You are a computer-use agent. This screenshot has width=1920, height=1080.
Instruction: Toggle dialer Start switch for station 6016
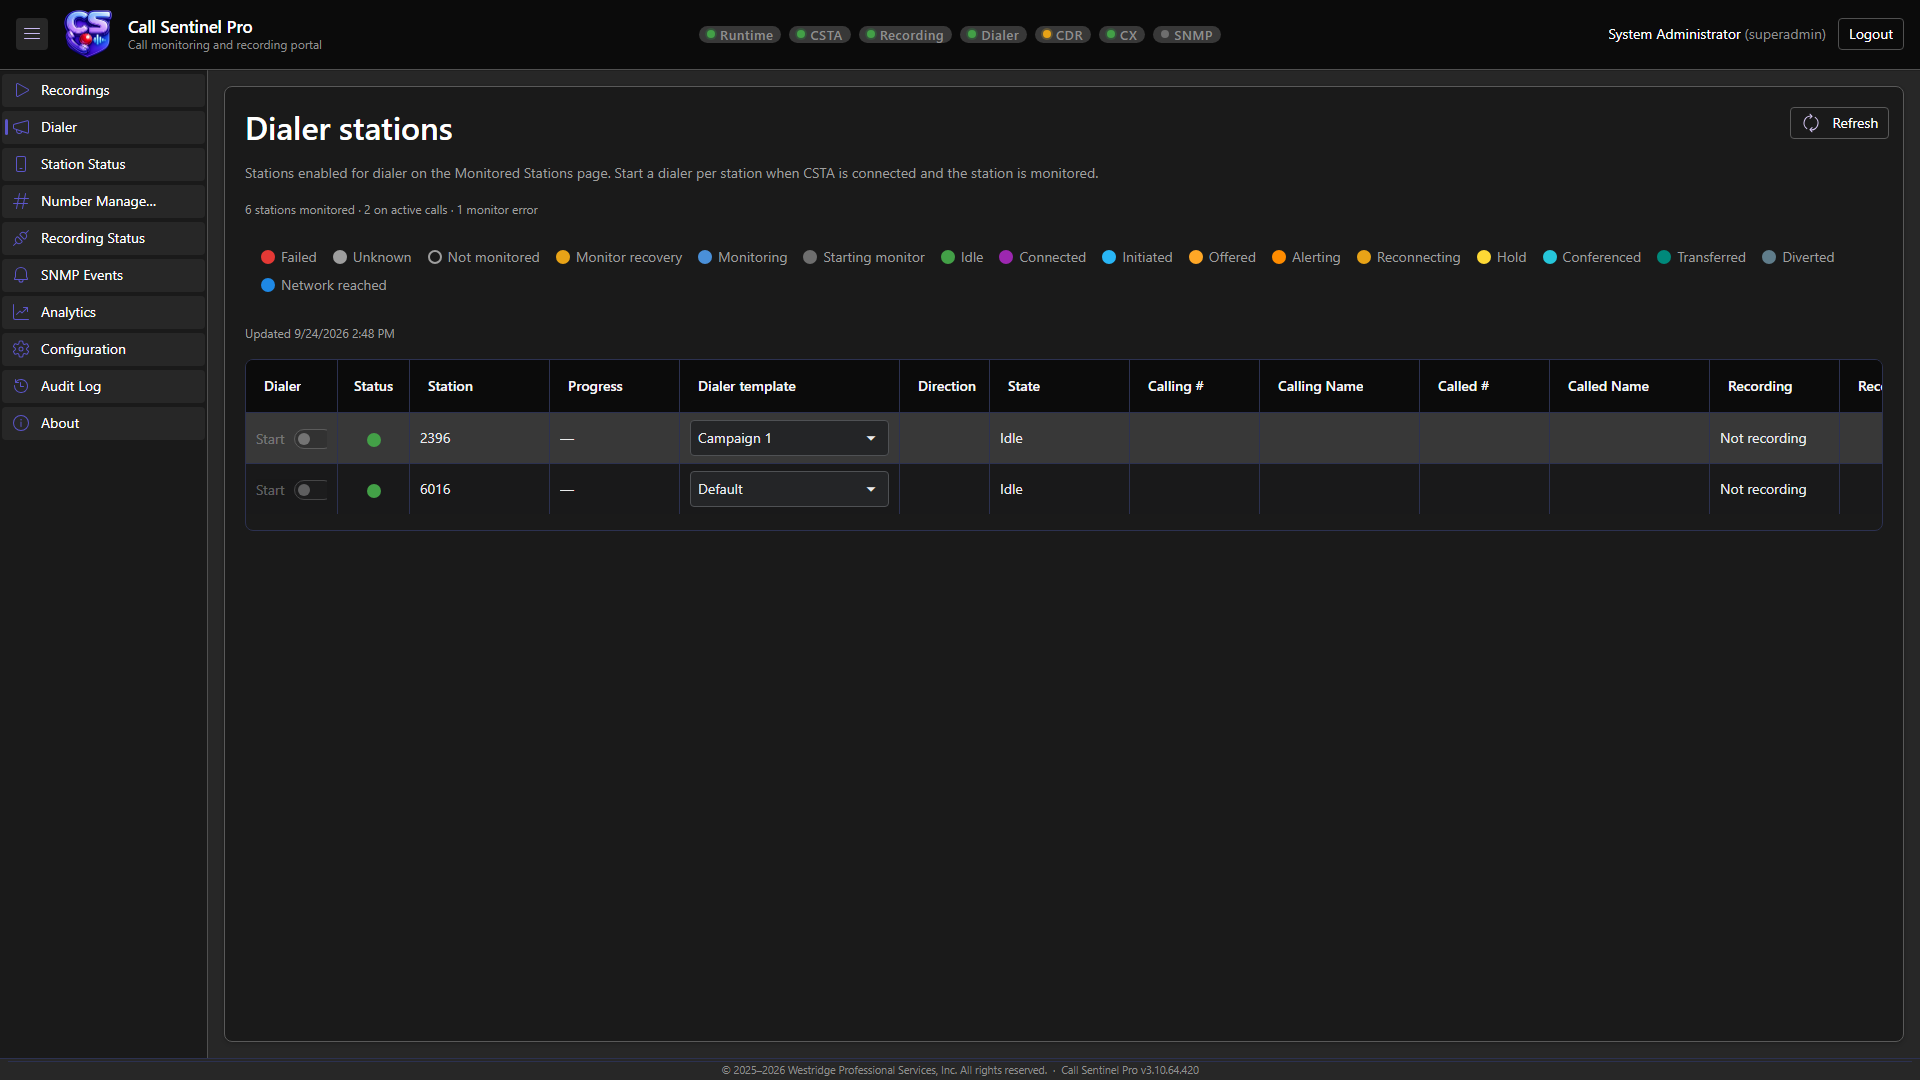click(311, 490)
